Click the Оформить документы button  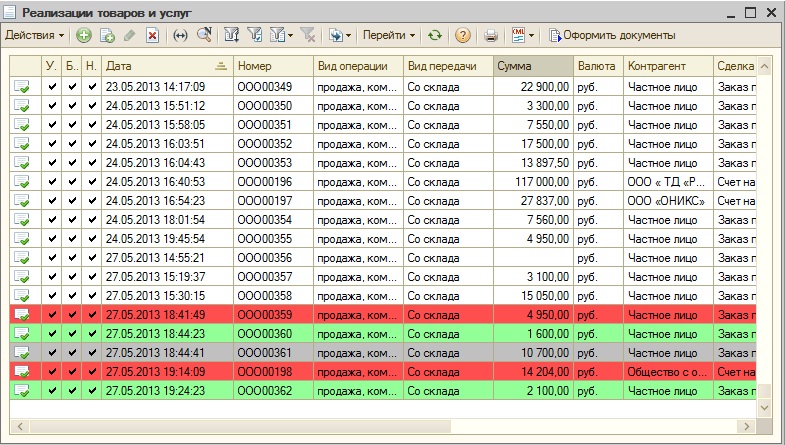pos(612,36)
